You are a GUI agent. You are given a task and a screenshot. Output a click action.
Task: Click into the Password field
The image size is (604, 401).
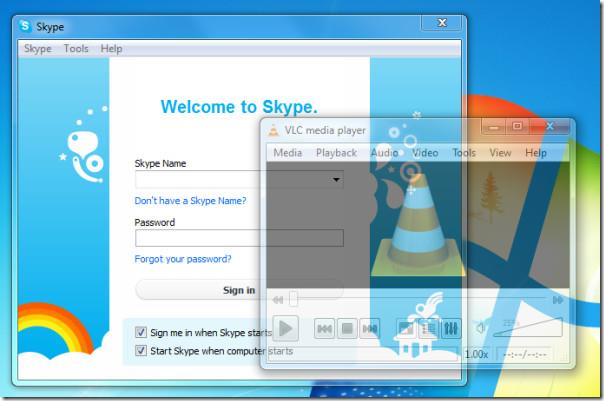(x=239, y=238)
